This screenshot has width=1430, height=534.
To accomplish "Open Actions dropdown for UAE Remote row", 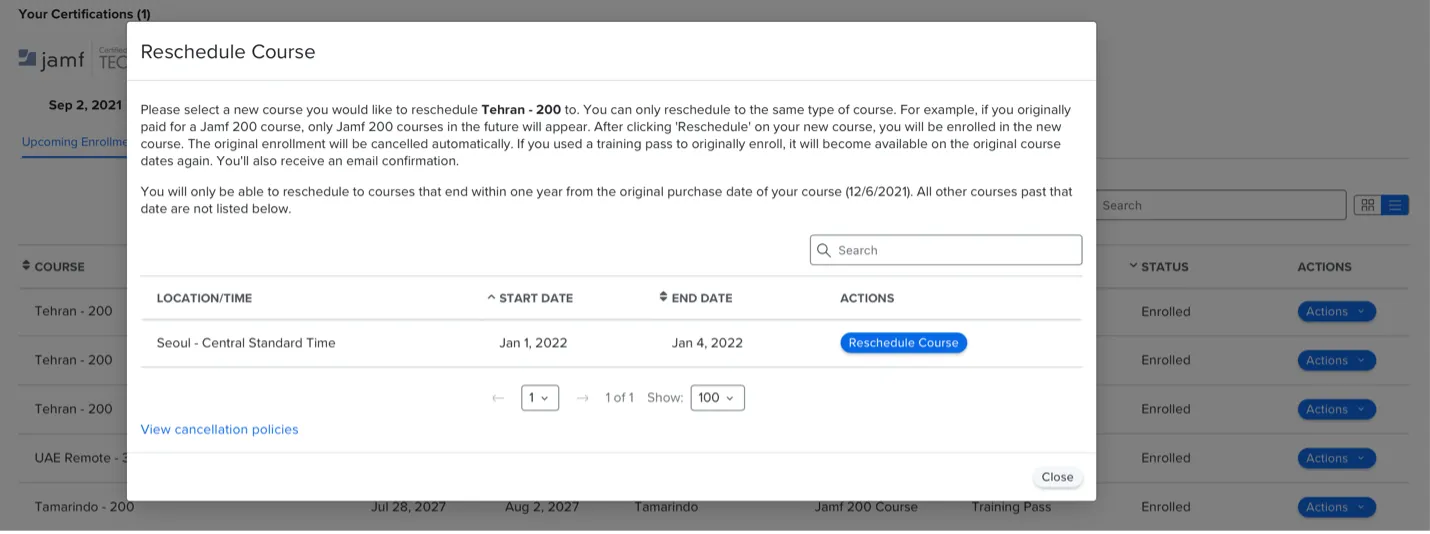I will coord(1336,458).
